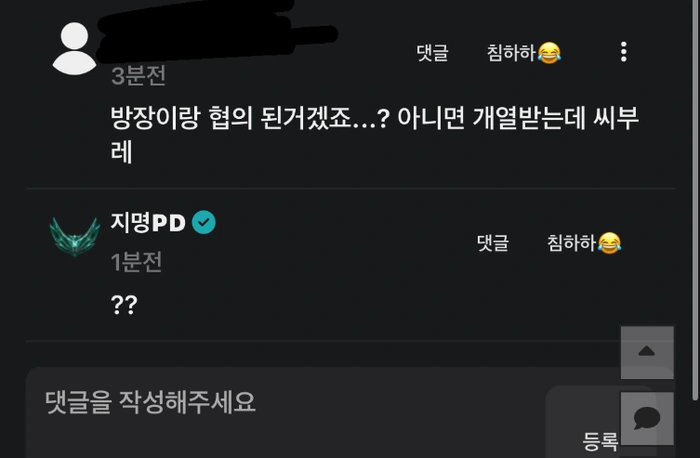The image size is (700, 458).
Task: Click the 1분전 timestamp under 지명PD
Action: pyautogui.click(x=136, y=262)
